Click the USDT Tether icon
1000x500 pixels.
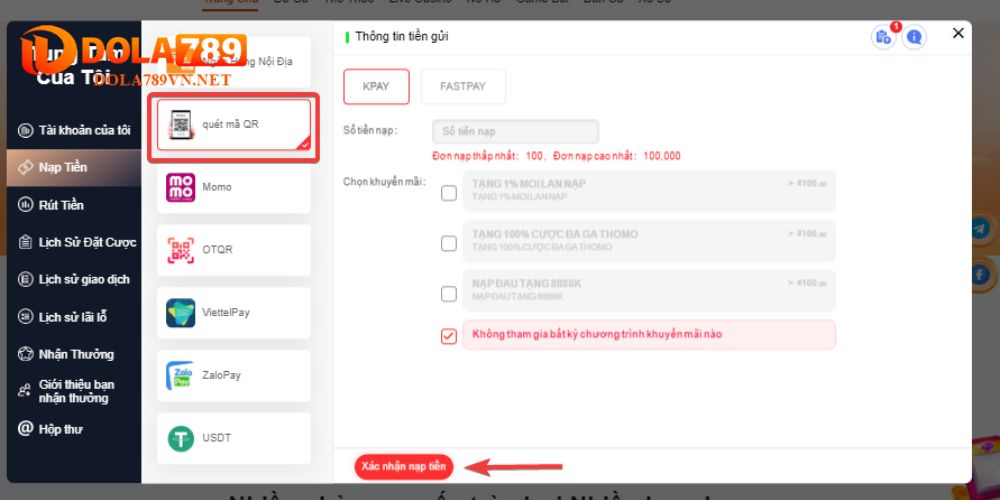(180, 439)
